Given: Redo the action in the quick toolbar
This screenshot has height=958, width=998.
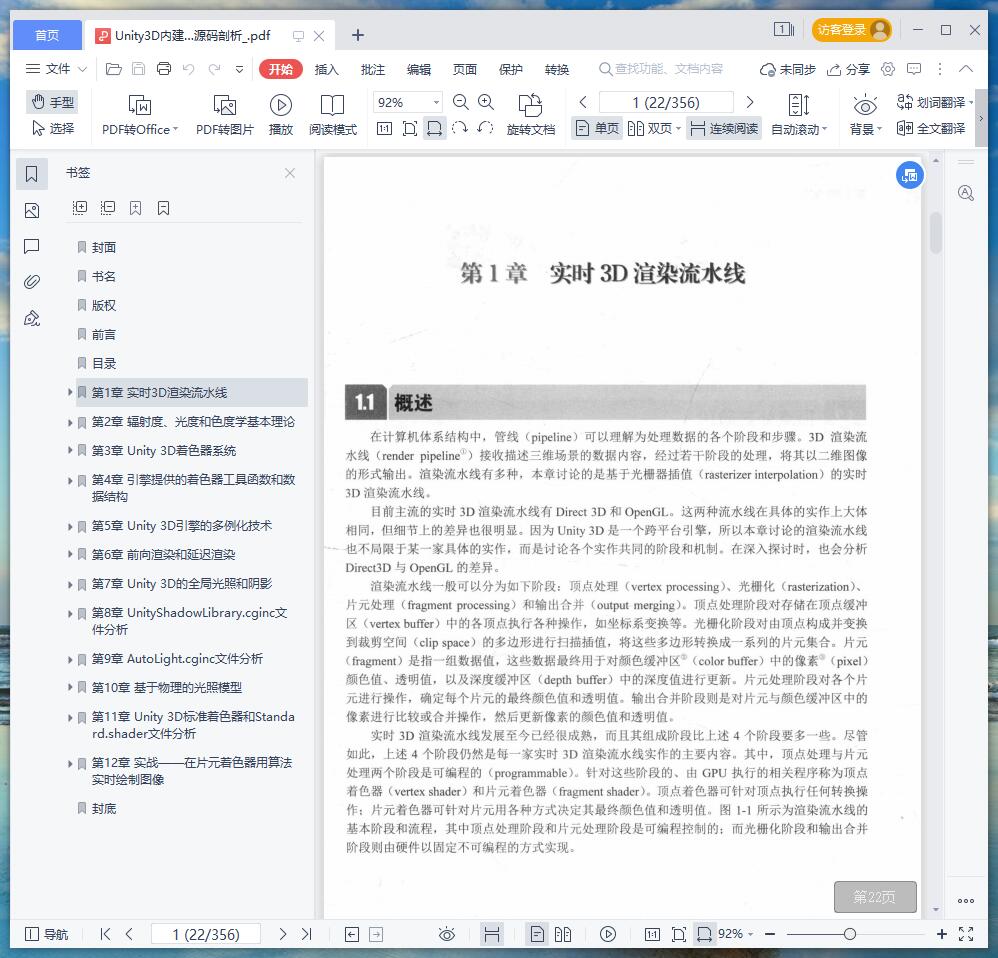Looking at the screenshot, I should [x=214, y=69].
